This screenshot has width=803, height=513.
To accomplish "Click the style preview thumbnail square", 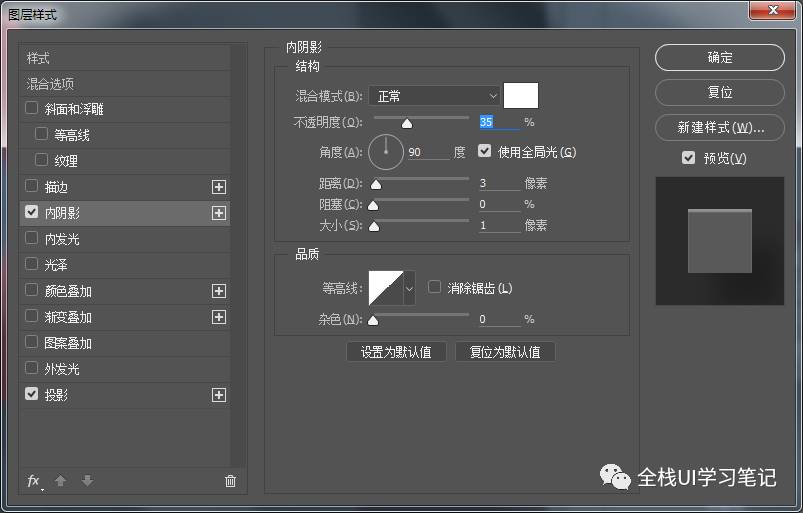I will pos(720,241).
